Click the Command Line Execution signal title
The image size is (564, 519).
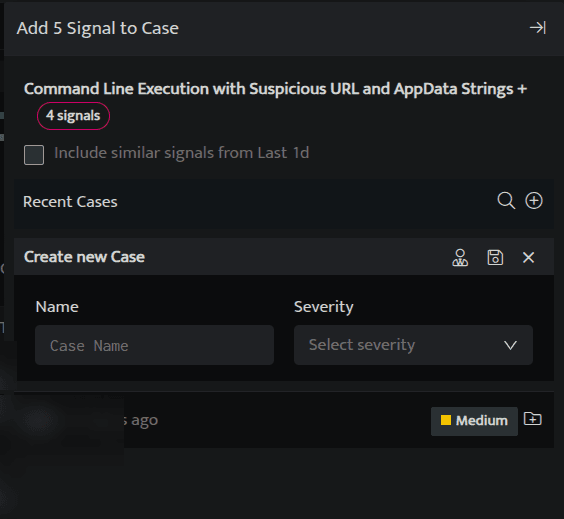pos(275,89)
